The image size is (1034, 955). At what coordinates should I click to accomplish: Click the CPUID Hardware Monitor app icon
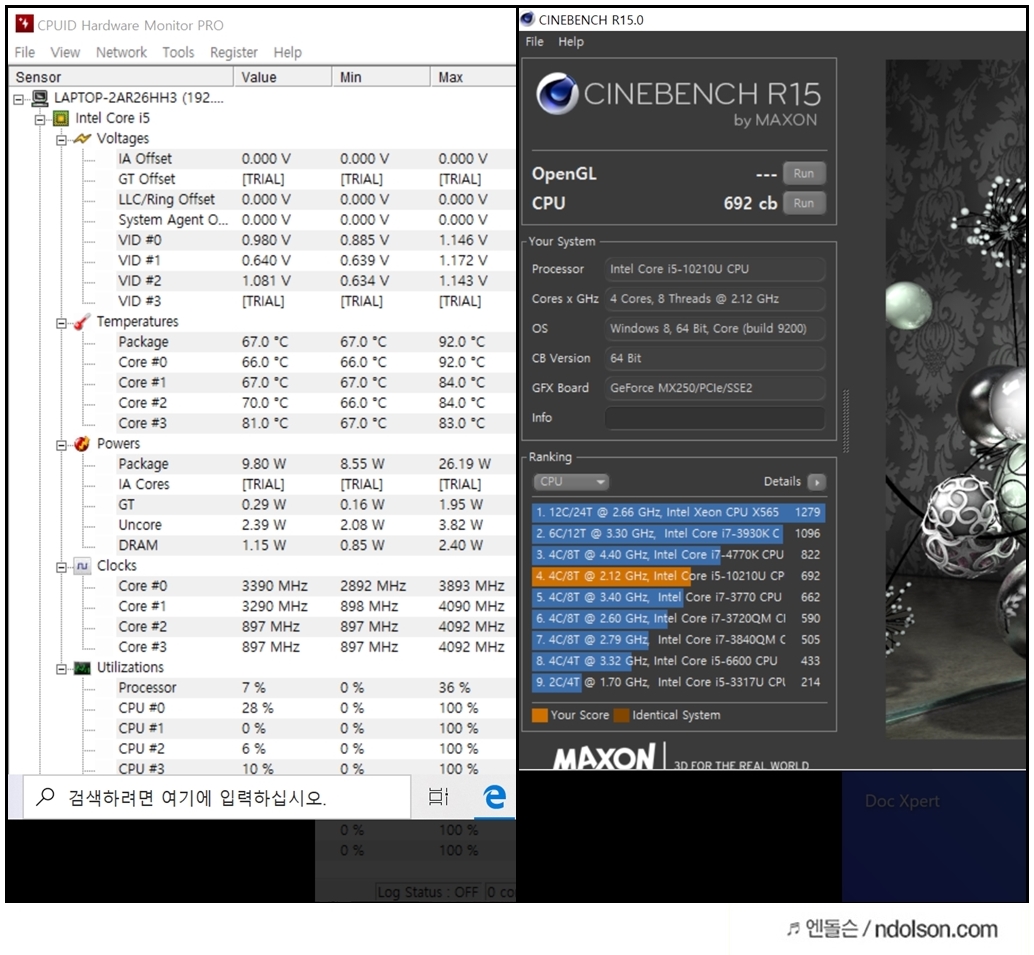point(24,24)
